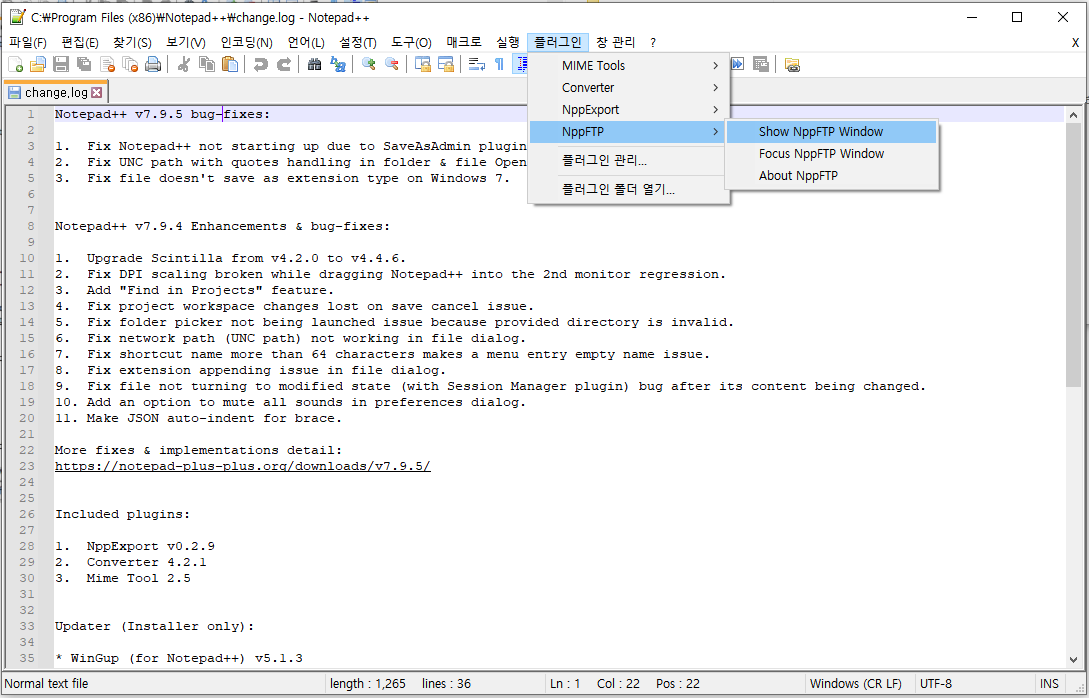Click the "WinGup (for Notepad++) v5.1.3" line
Screen dimensions: 1089x698
(x=178, y=658)
